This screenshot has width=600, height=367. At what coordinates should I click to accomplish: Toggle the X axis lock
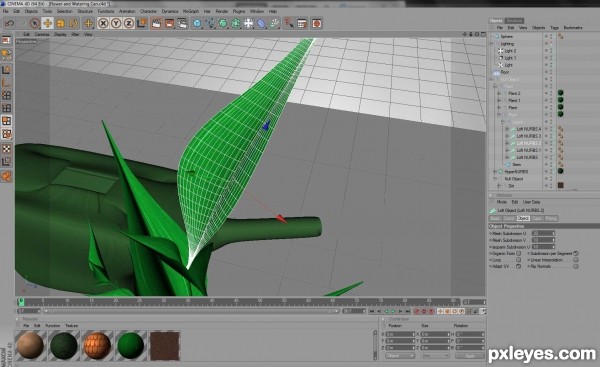[x=103, y=23]
